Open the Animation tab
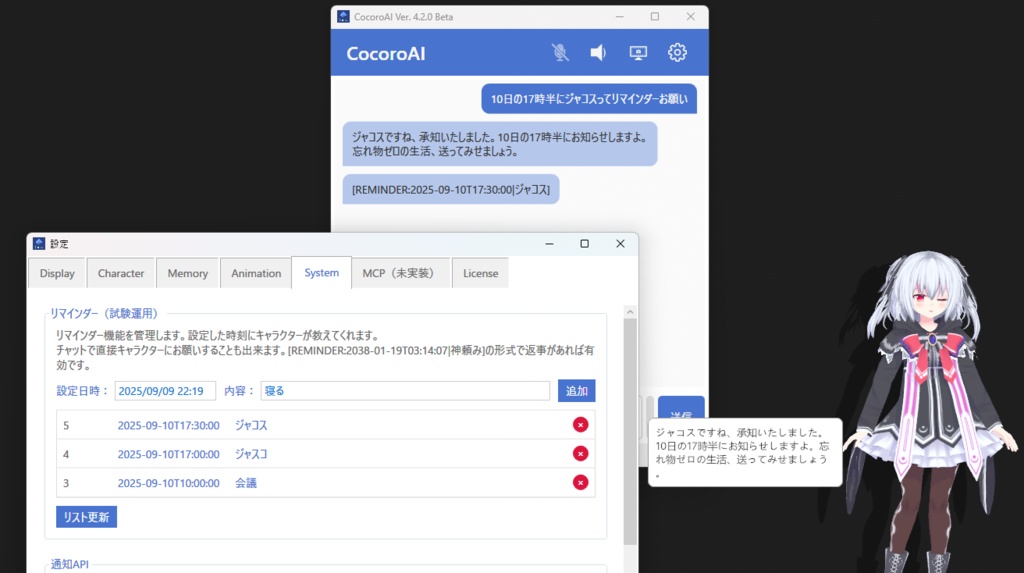 (256, 273)
